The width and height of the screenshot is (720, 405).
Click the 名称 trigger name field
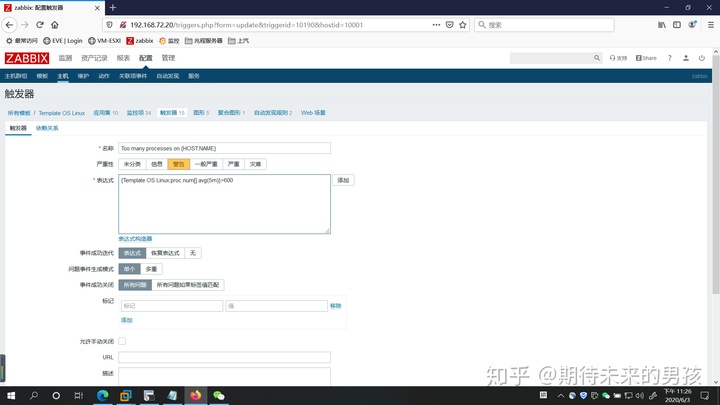(225, 148)
